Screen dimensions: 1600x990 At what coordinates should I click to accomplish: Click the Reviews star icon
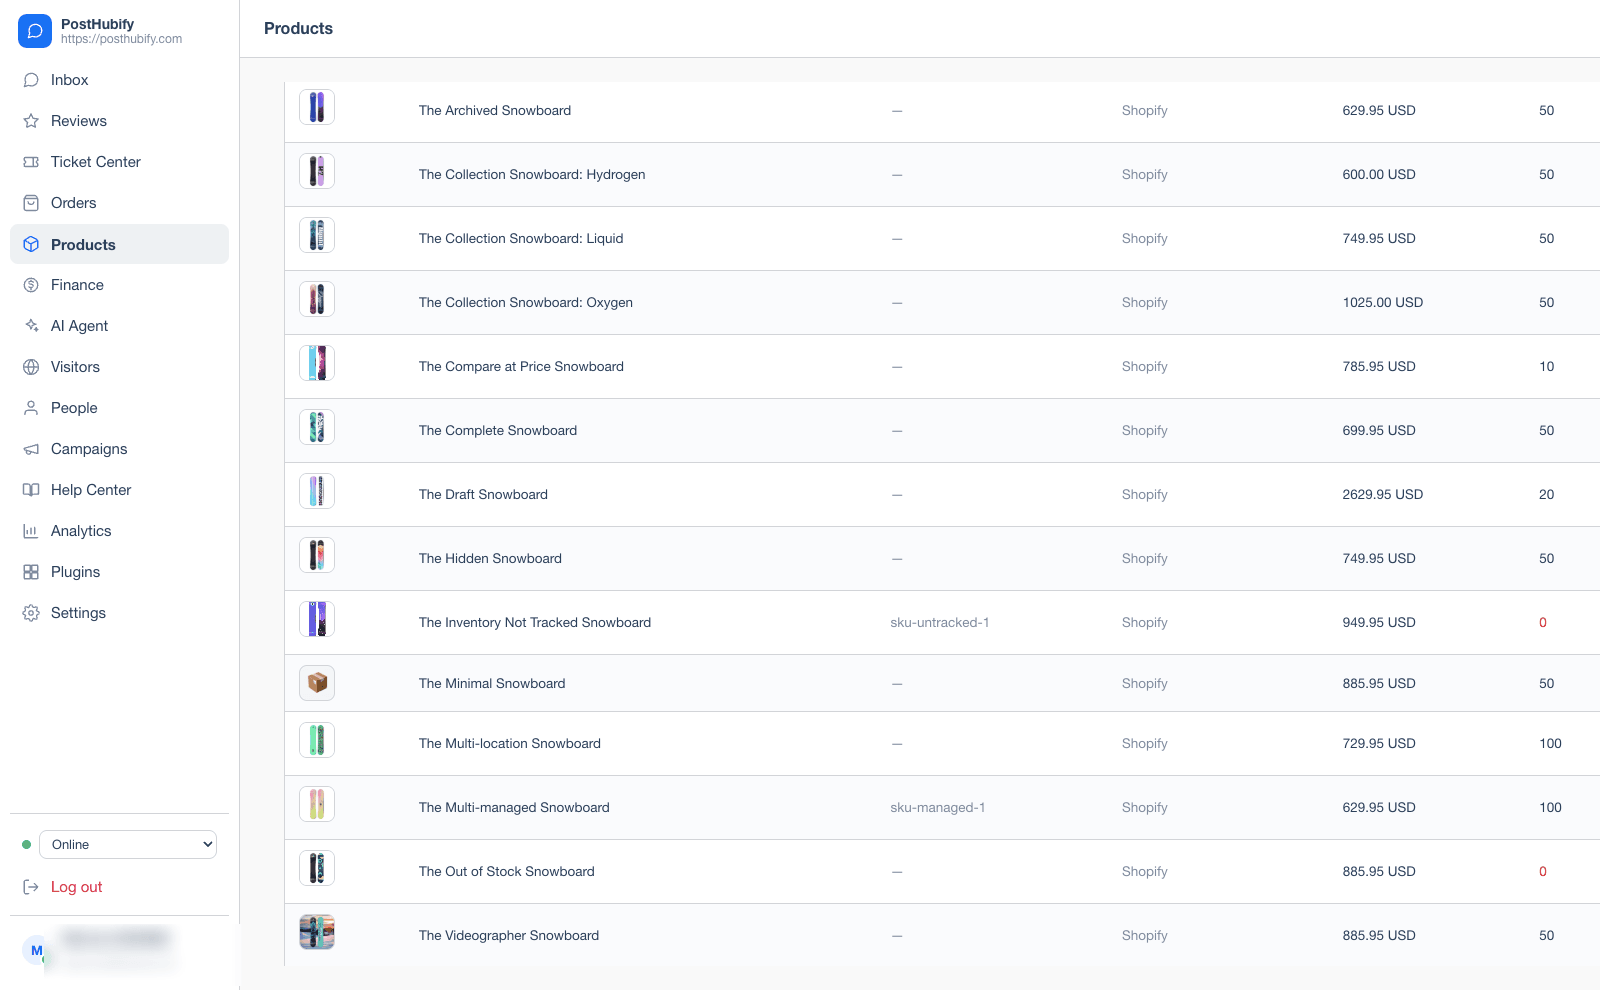click(x=31, y=121)
